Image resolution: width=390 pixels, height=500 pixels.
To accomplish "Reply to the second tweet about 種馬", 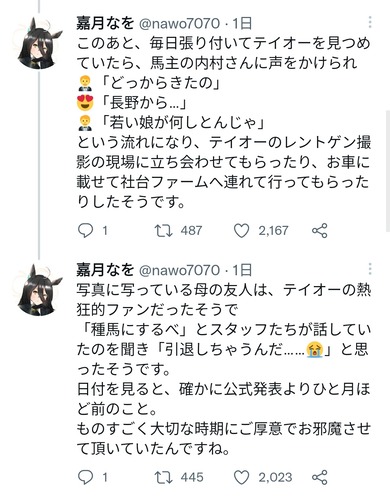I will point(85,477).
